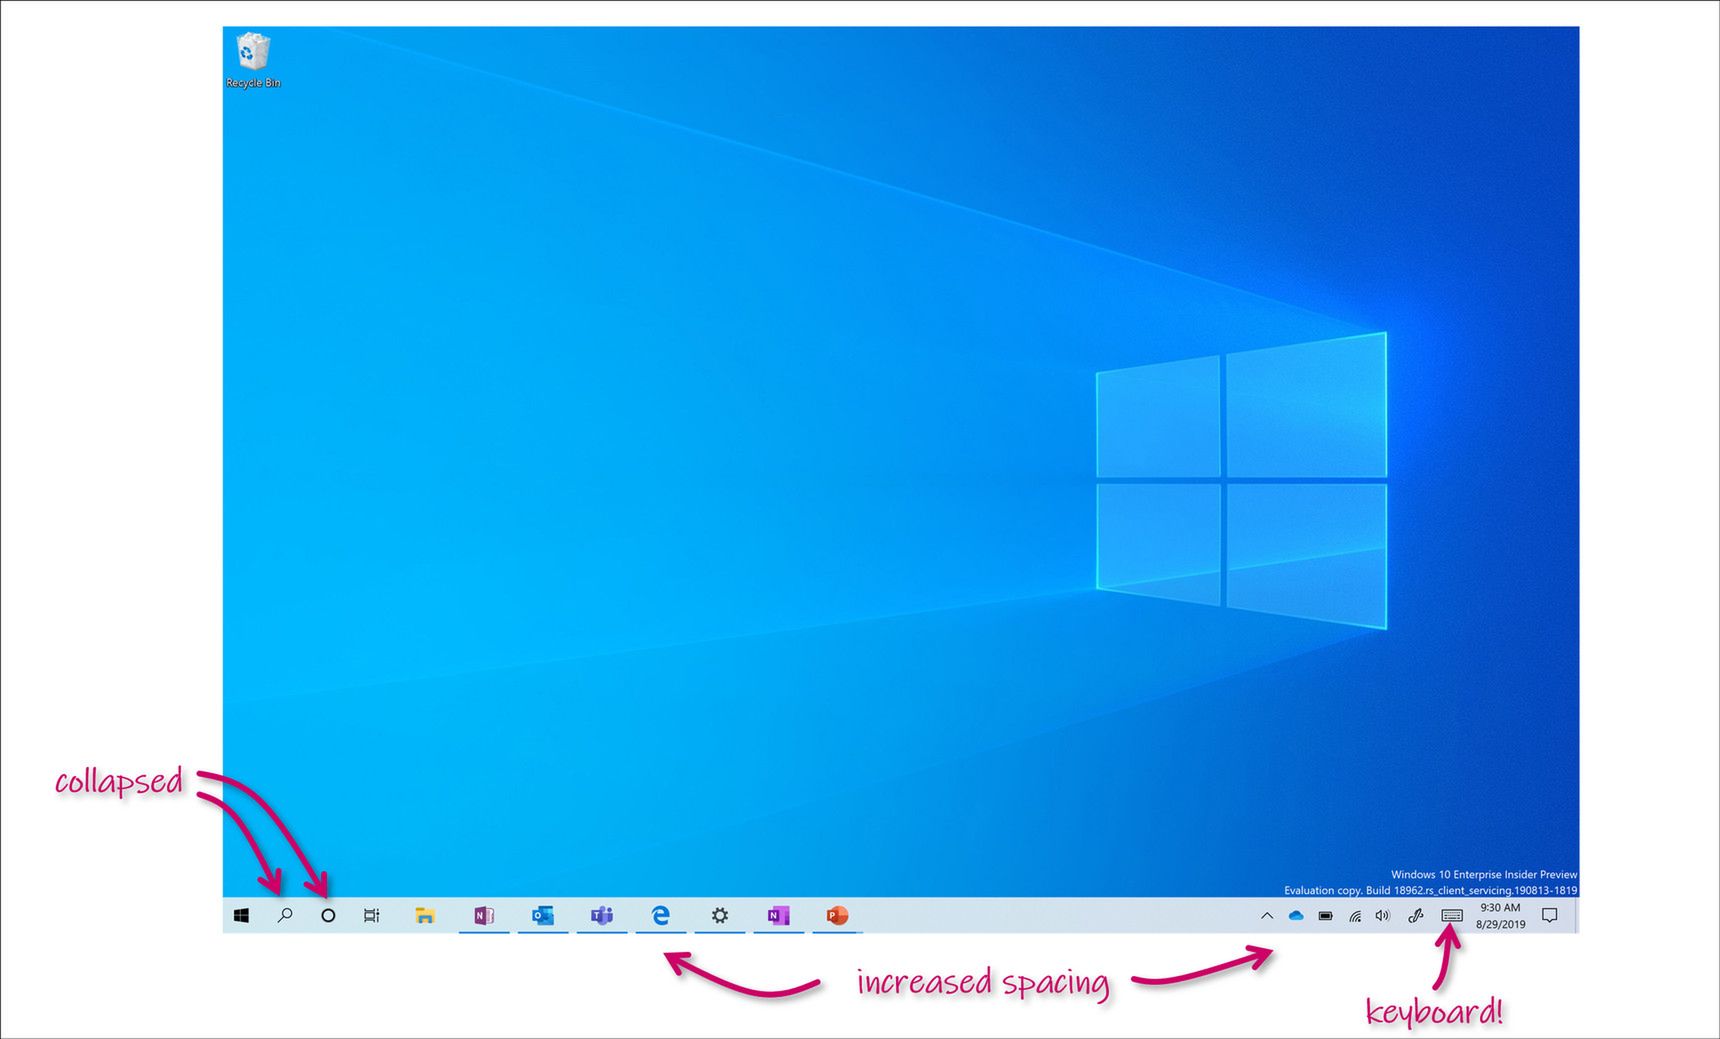Screen dimensions: 1720x1039
Task: Open Action Center notifications
Action: pyautogui.click(x=1549, y=915)
